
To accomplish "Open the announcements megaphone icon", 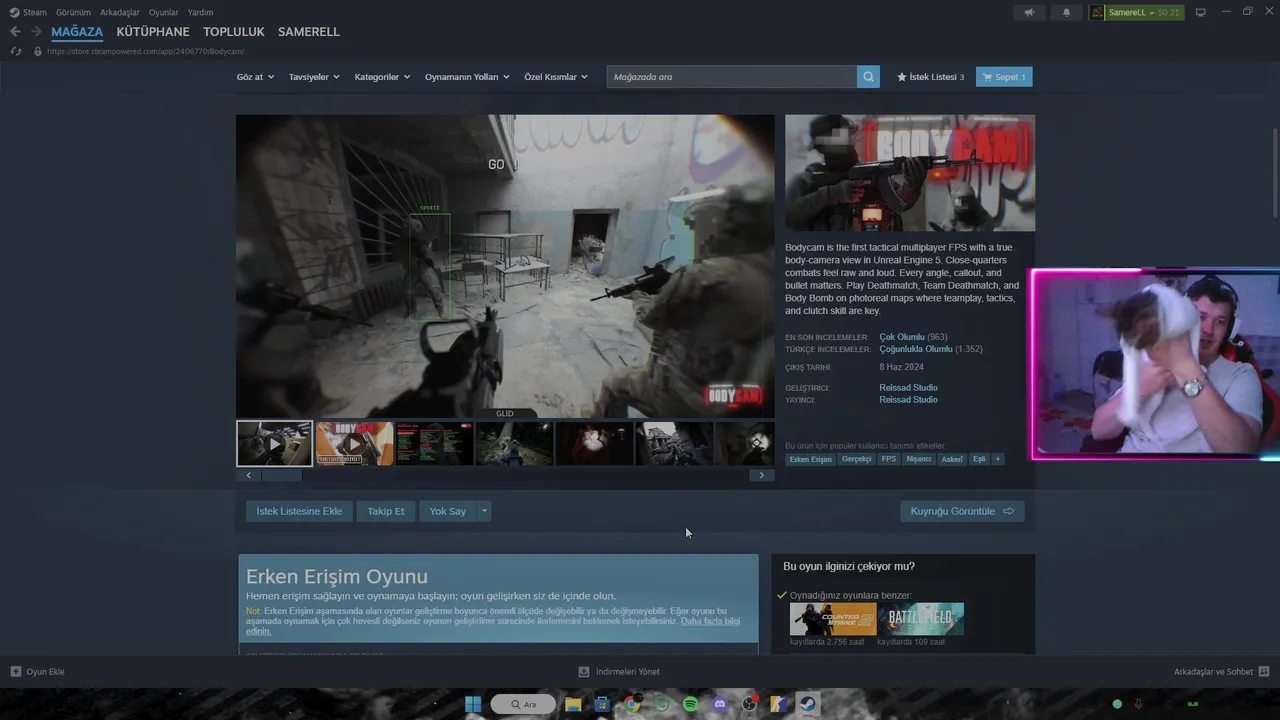I will tap(1029, 12).
